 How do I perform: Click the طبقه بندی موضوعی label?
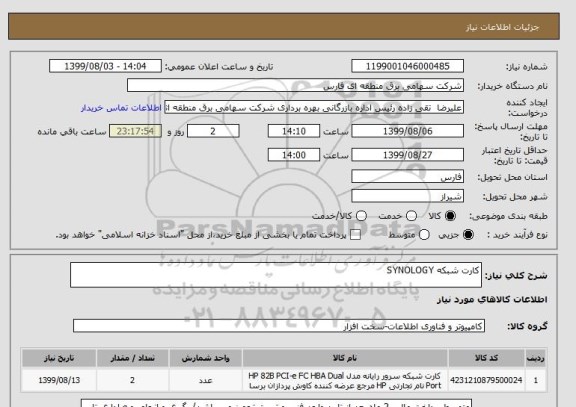508,216
